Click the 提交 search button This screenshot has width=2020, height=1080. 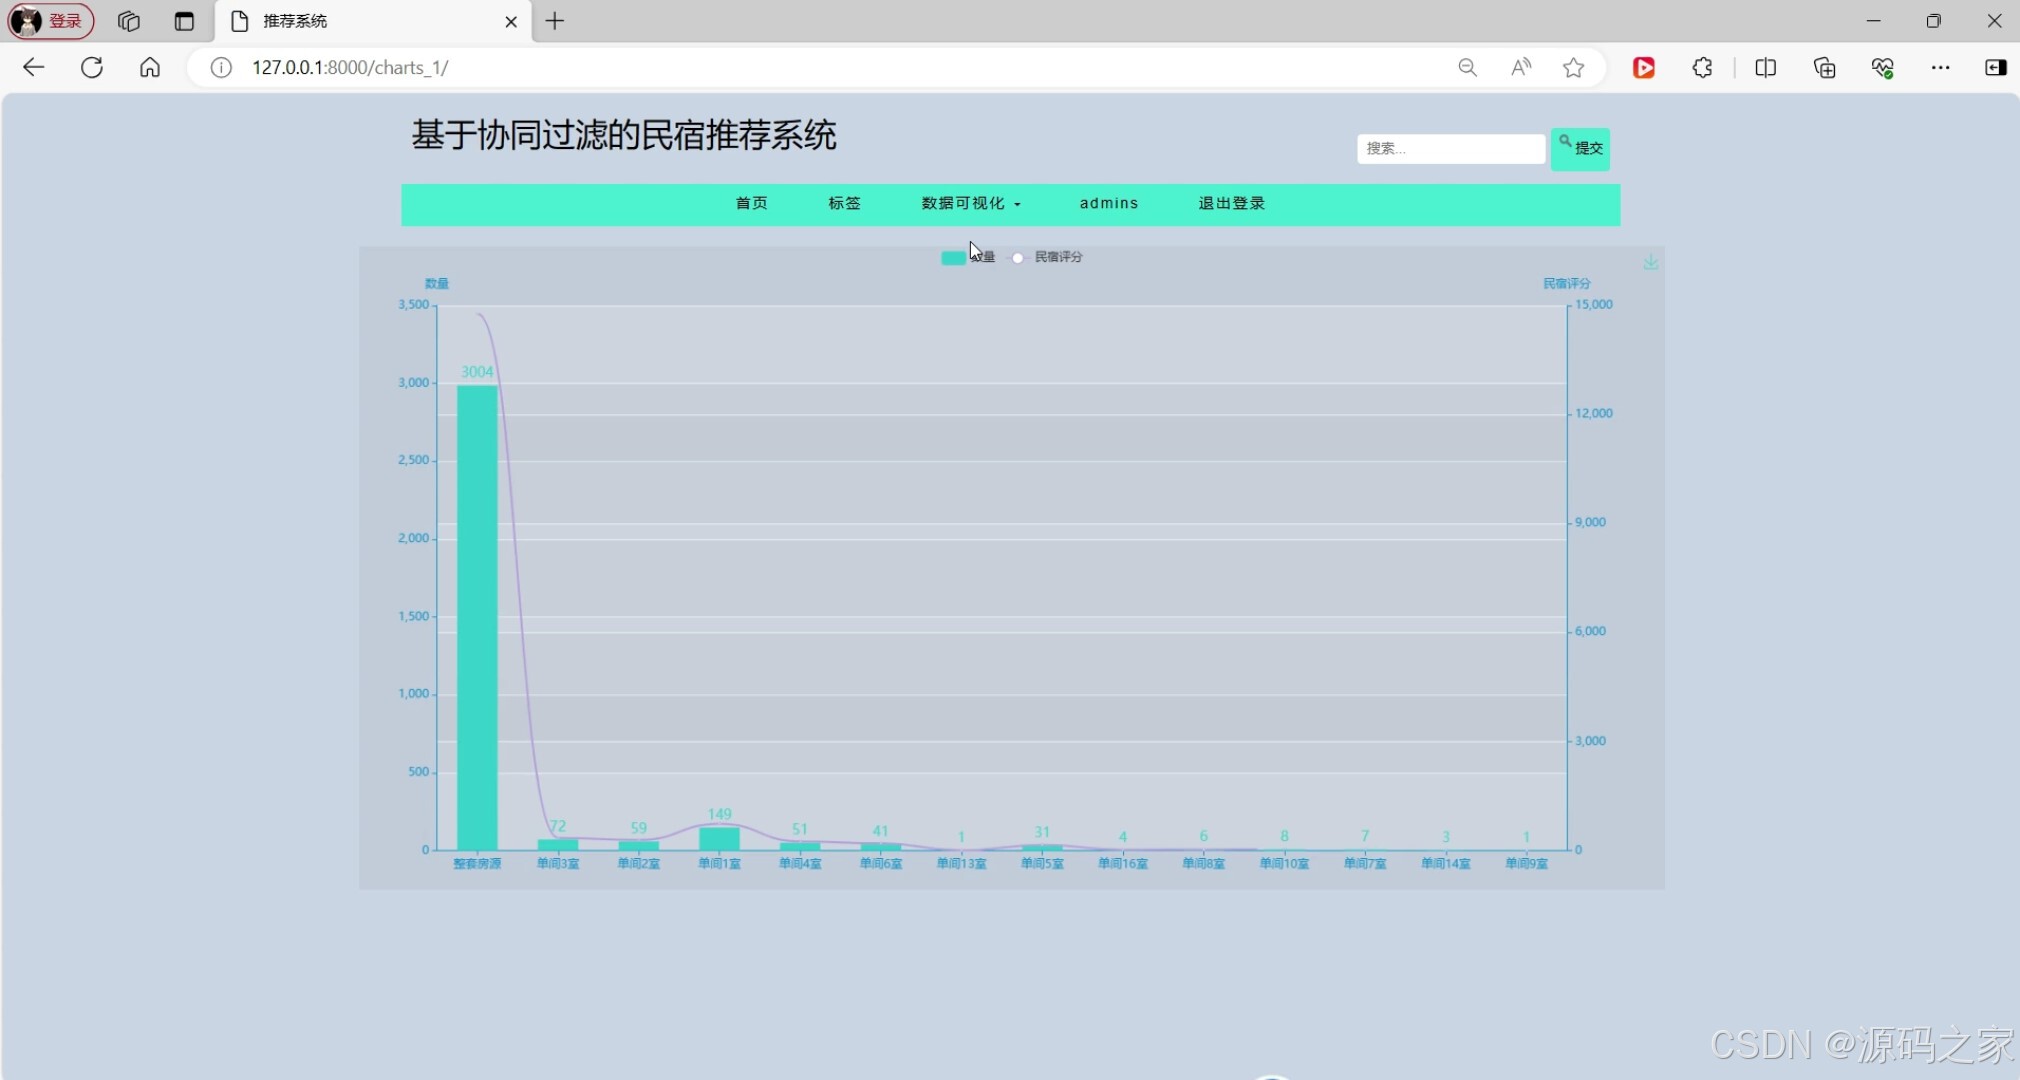tap(1580, 149)
